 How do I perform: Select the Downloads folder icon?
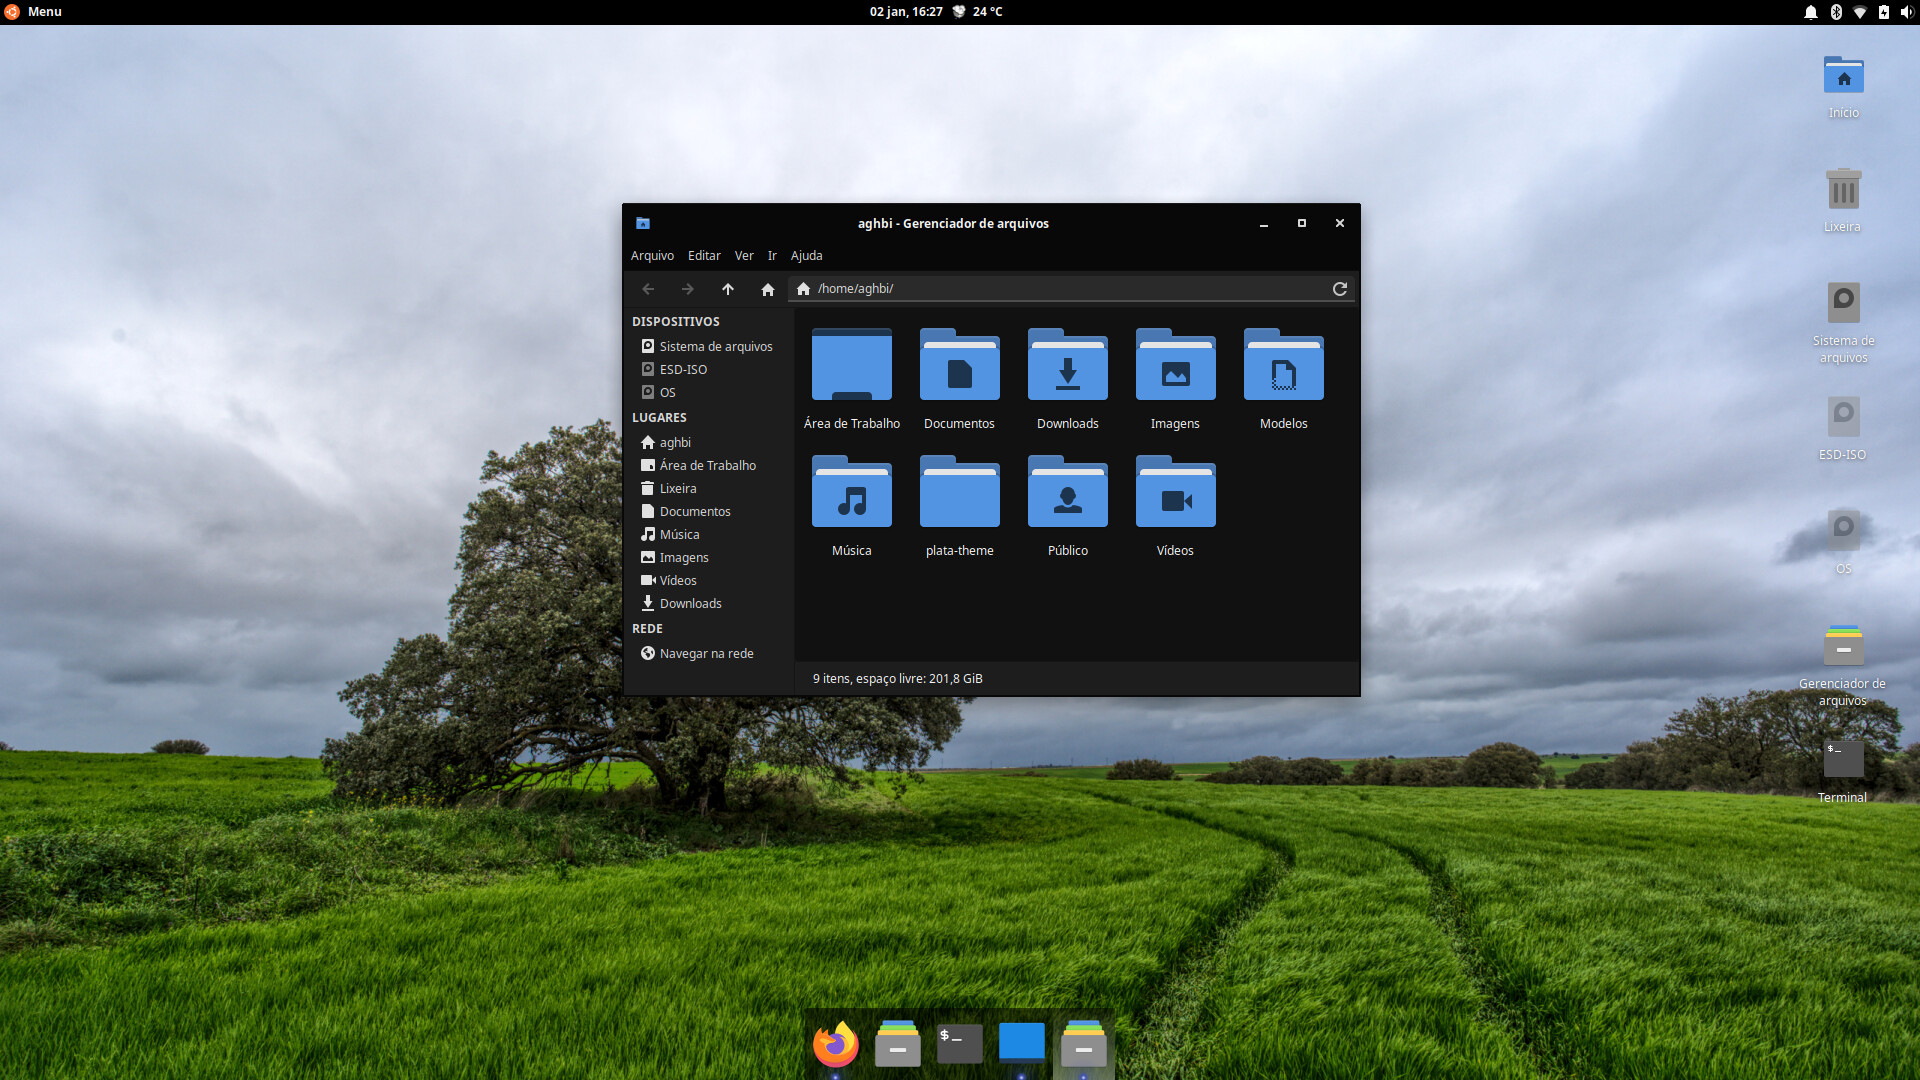[x=1067, y=366]
